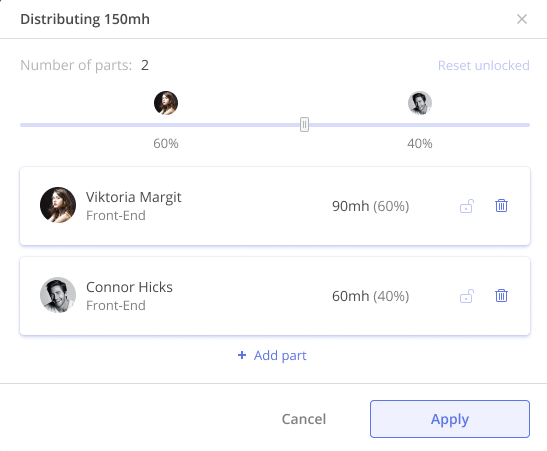547x451 pixels.
Task: Click Viktoria's small avatar above the slider
Action: pos(166,103)
